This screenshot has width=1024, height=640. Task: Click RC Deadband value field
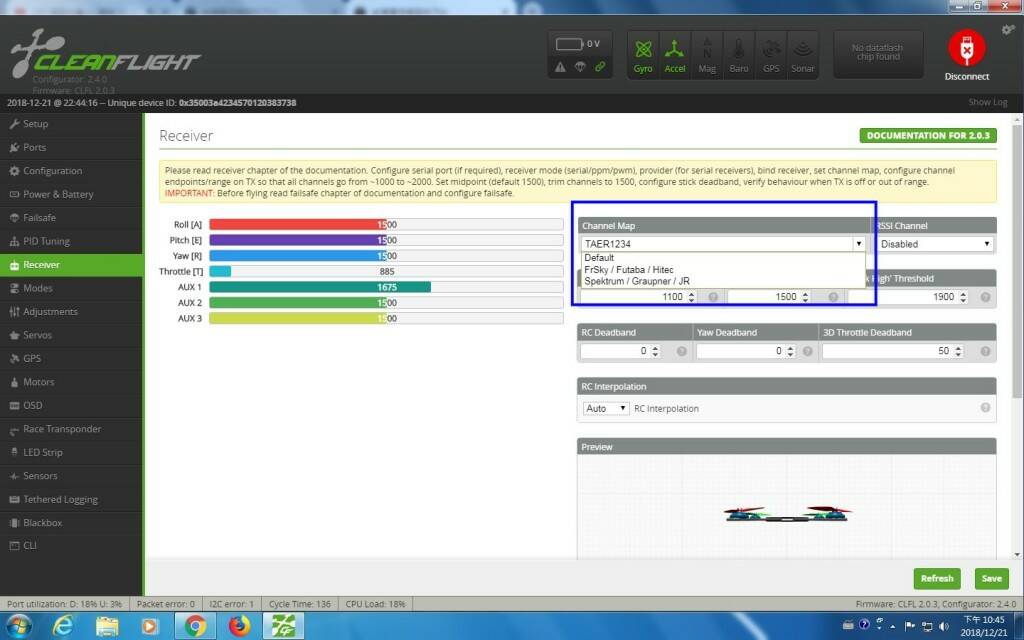620,351
